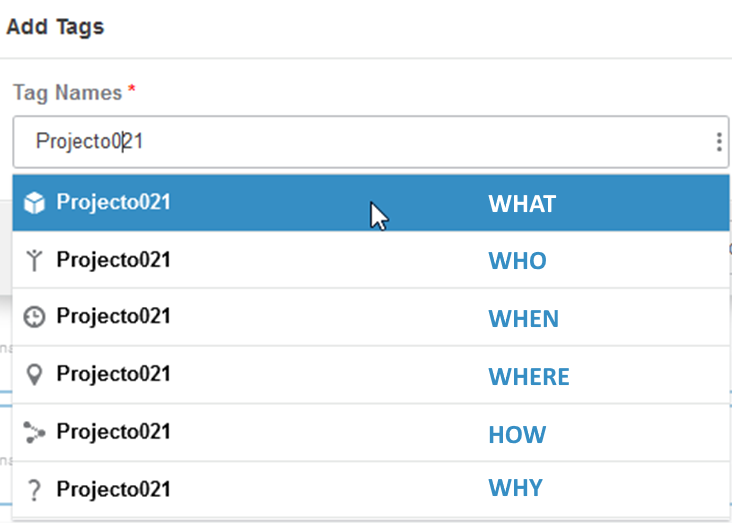Click the HOW category label
The width and height of the screenshot is (732, 523).
click(x=517, y=435)
